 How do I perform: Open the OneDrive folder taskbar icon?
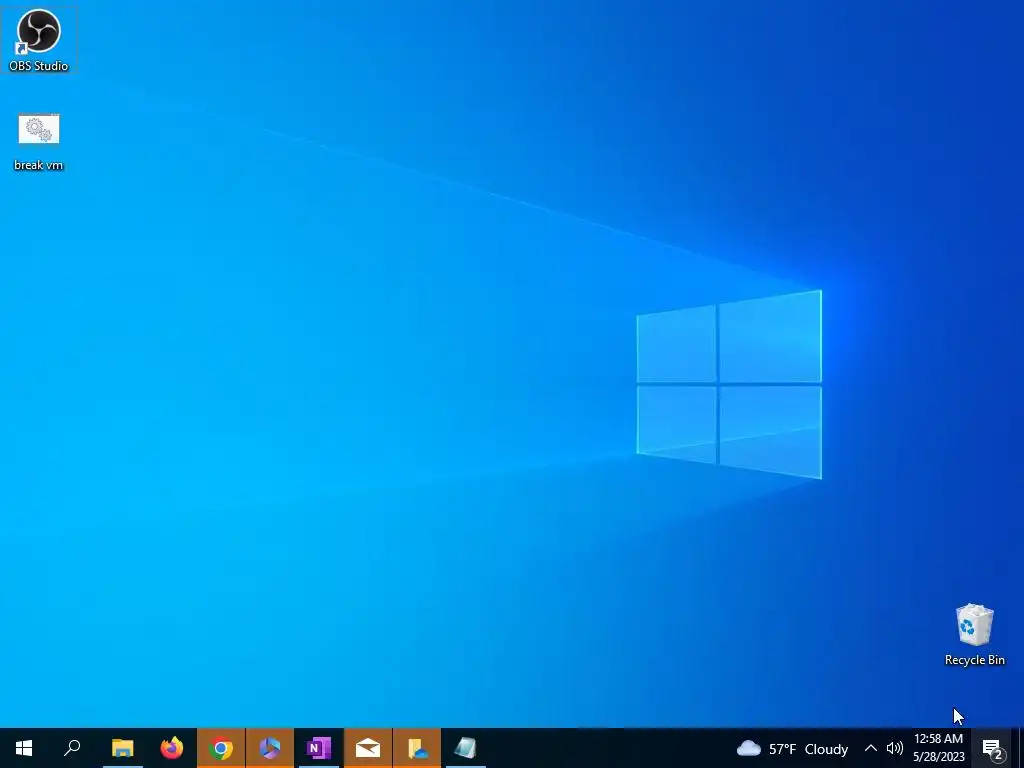[417, 748]
